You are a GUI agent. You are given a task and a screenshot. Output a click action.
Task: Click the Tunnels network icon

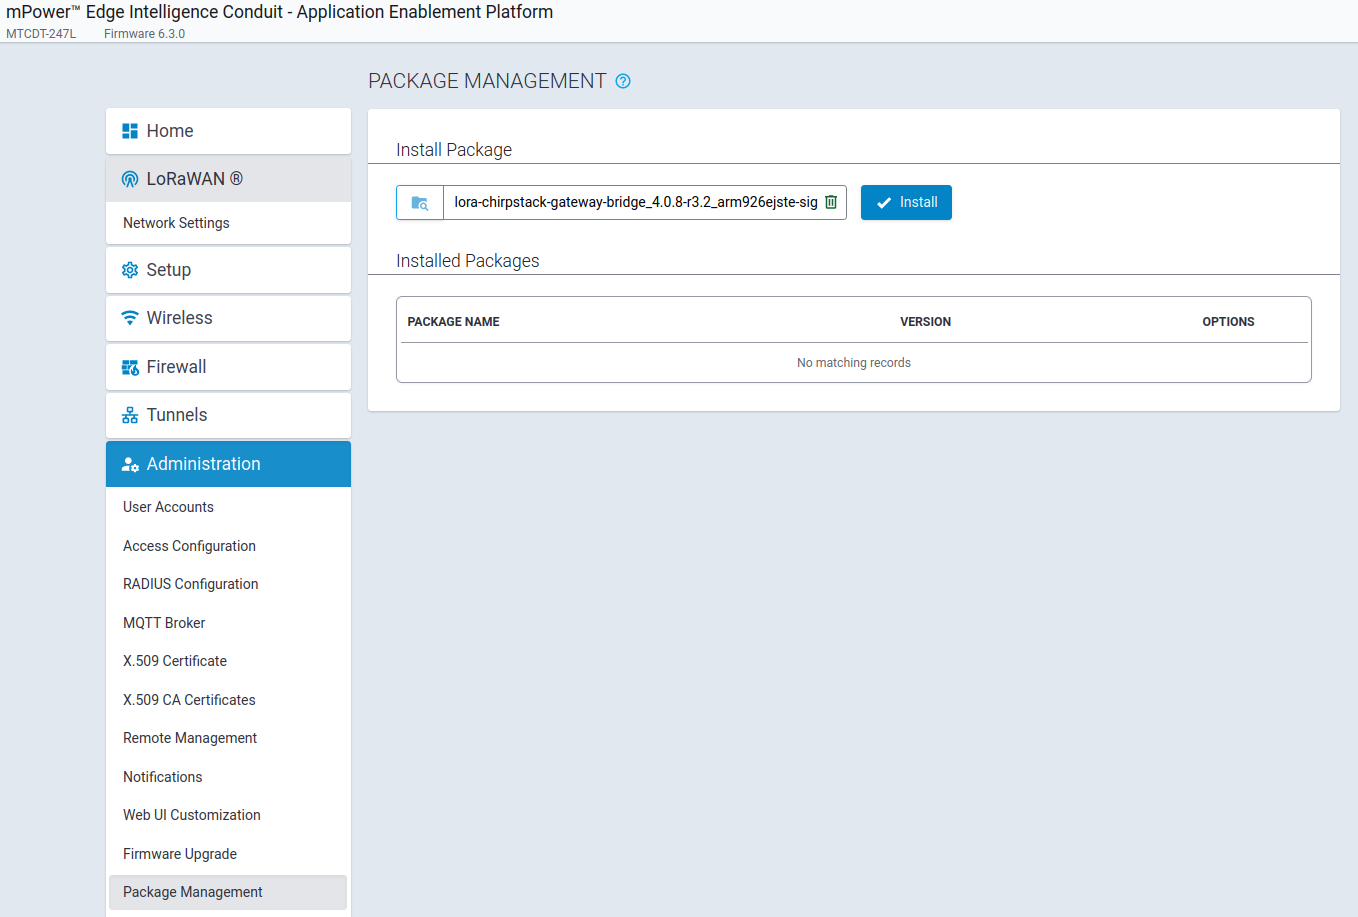pos(130,415)
